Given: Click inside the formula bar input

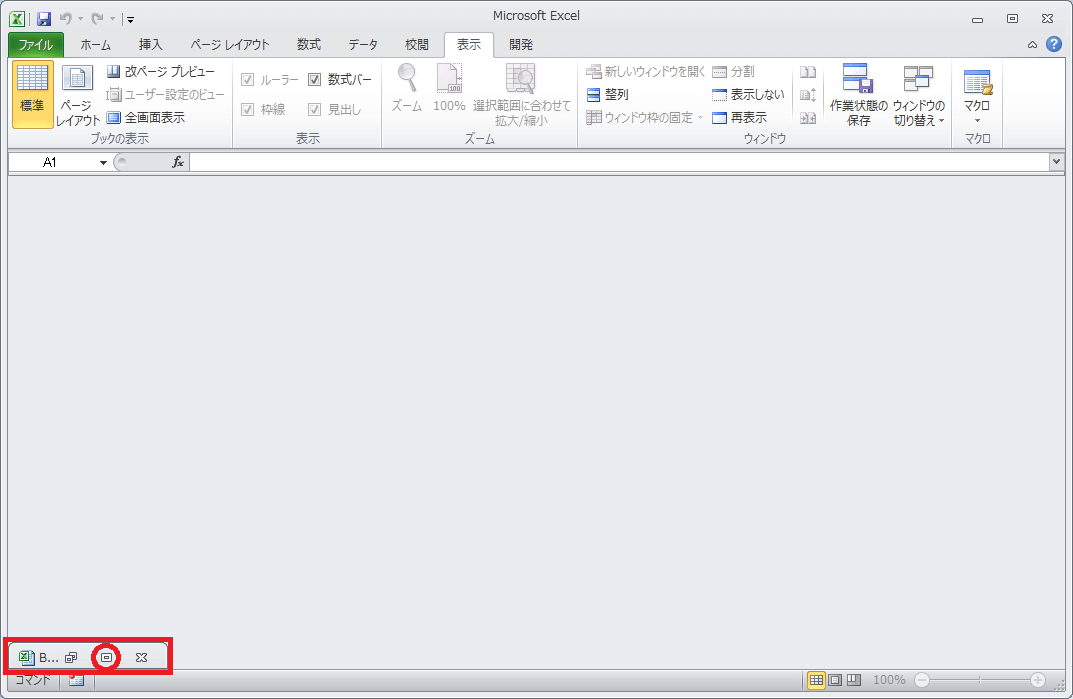Looking at the screenshot, I should tap(619, 162).
